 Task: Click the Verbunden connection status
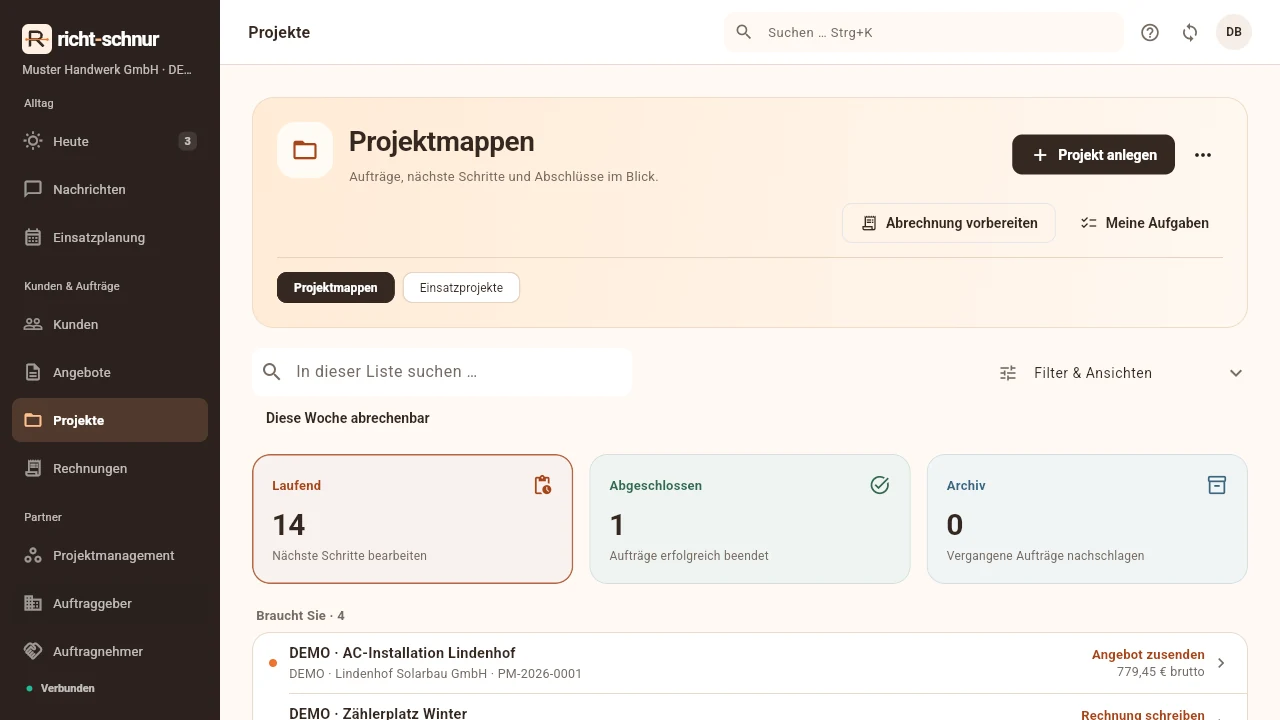pyautogui.click(x=61, y=688)
